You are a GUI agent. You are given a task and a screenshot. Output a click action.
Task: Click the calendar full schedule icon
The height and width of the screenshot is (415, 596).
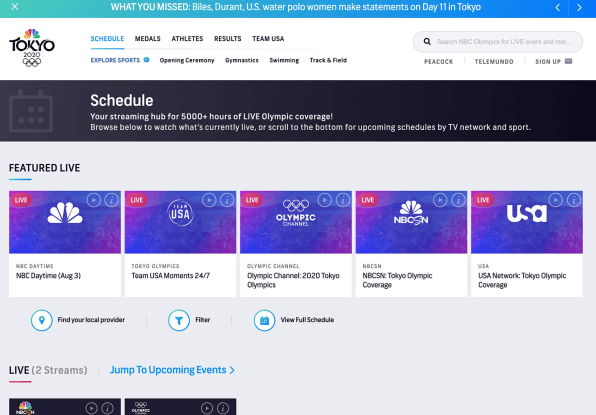tap(265, 320)
